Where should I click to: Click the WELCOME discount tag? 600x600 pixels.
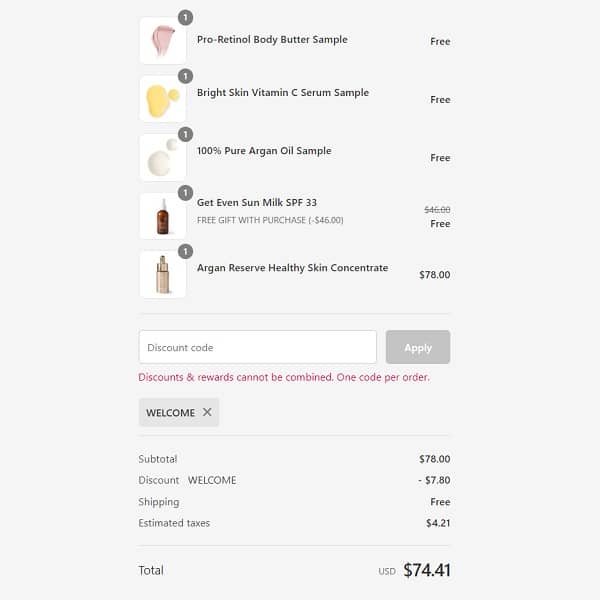171,413
